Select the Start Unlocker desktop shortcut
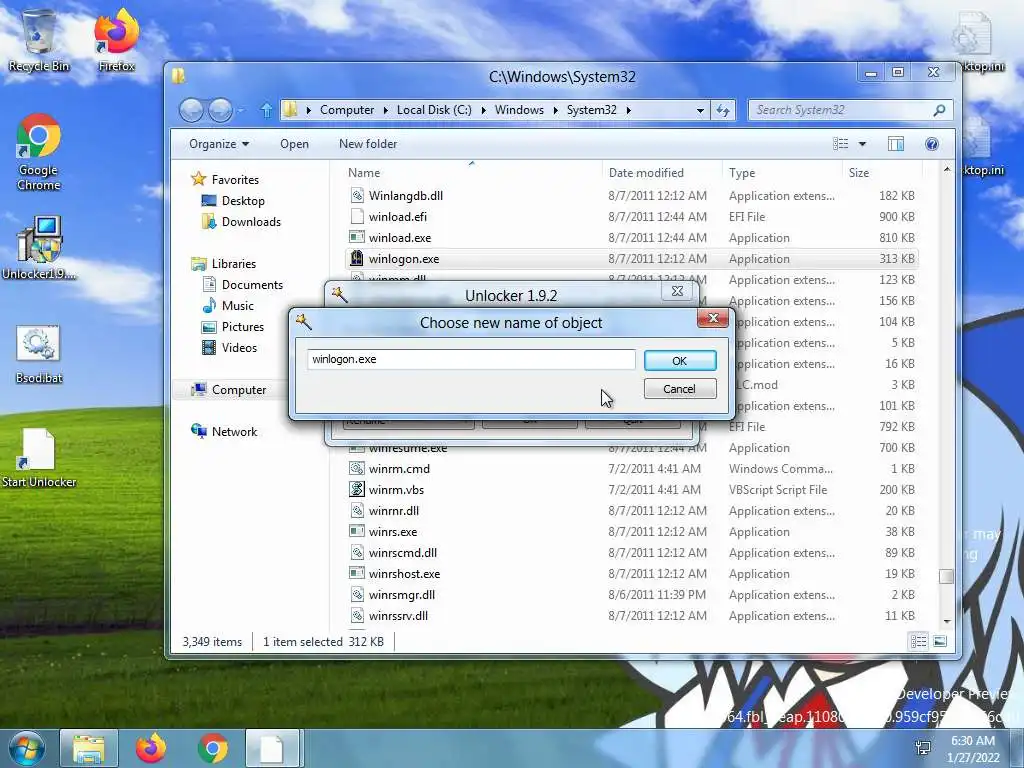The height and width of the screenshot is (768, 1024). 39,458
